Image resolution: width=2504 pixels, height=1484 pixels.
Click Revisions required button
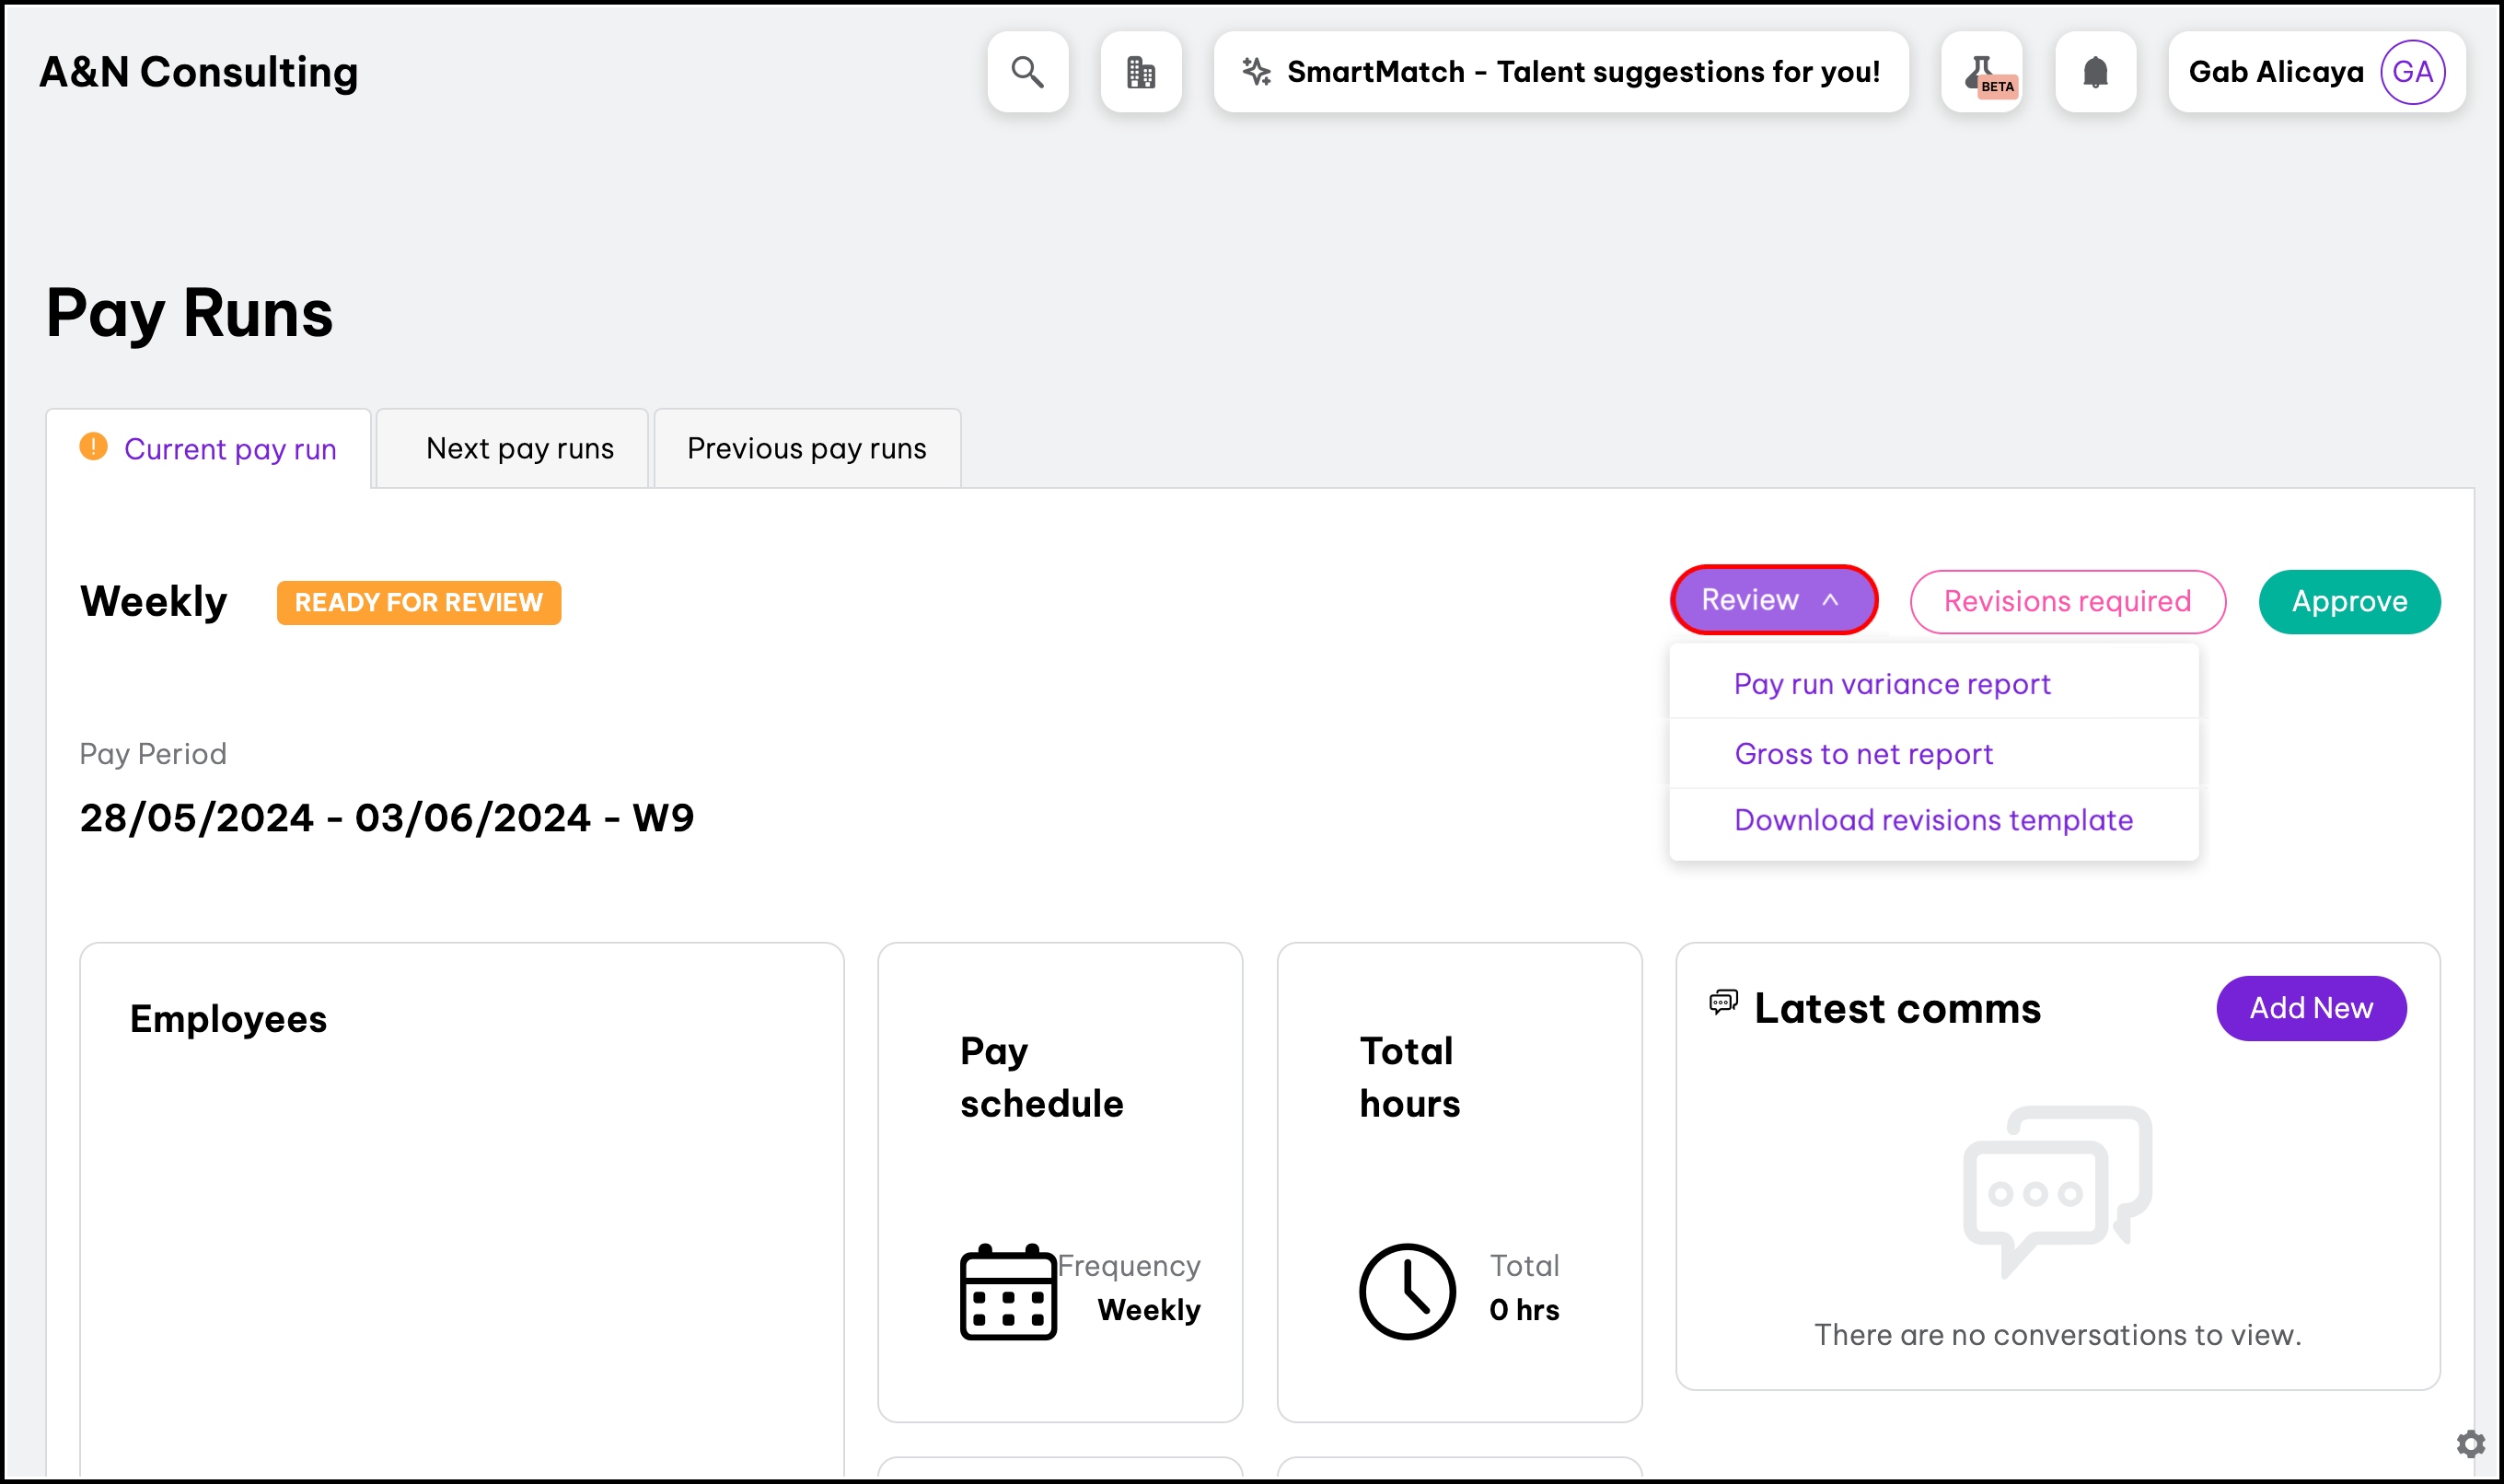tap(2067, 602)
